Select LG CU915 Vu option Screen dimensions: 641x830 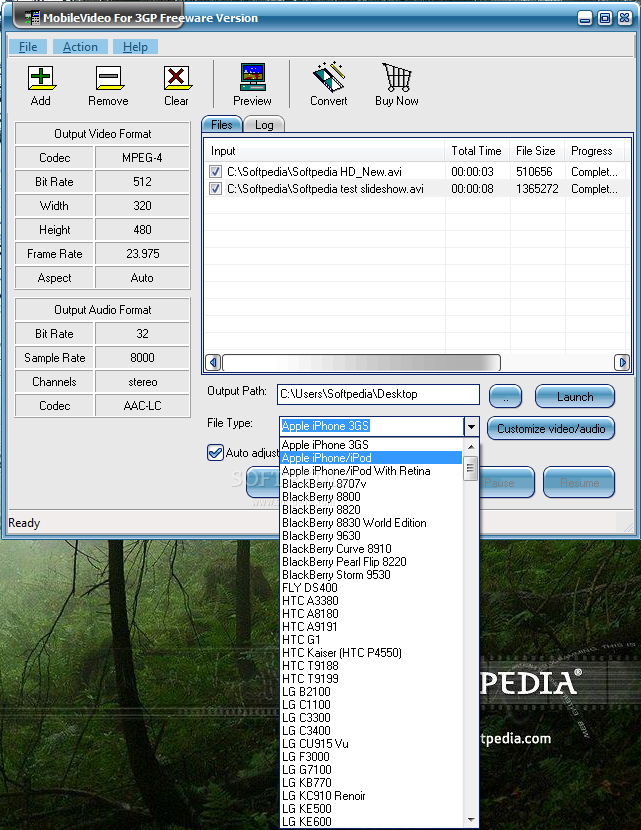point(371,743)
